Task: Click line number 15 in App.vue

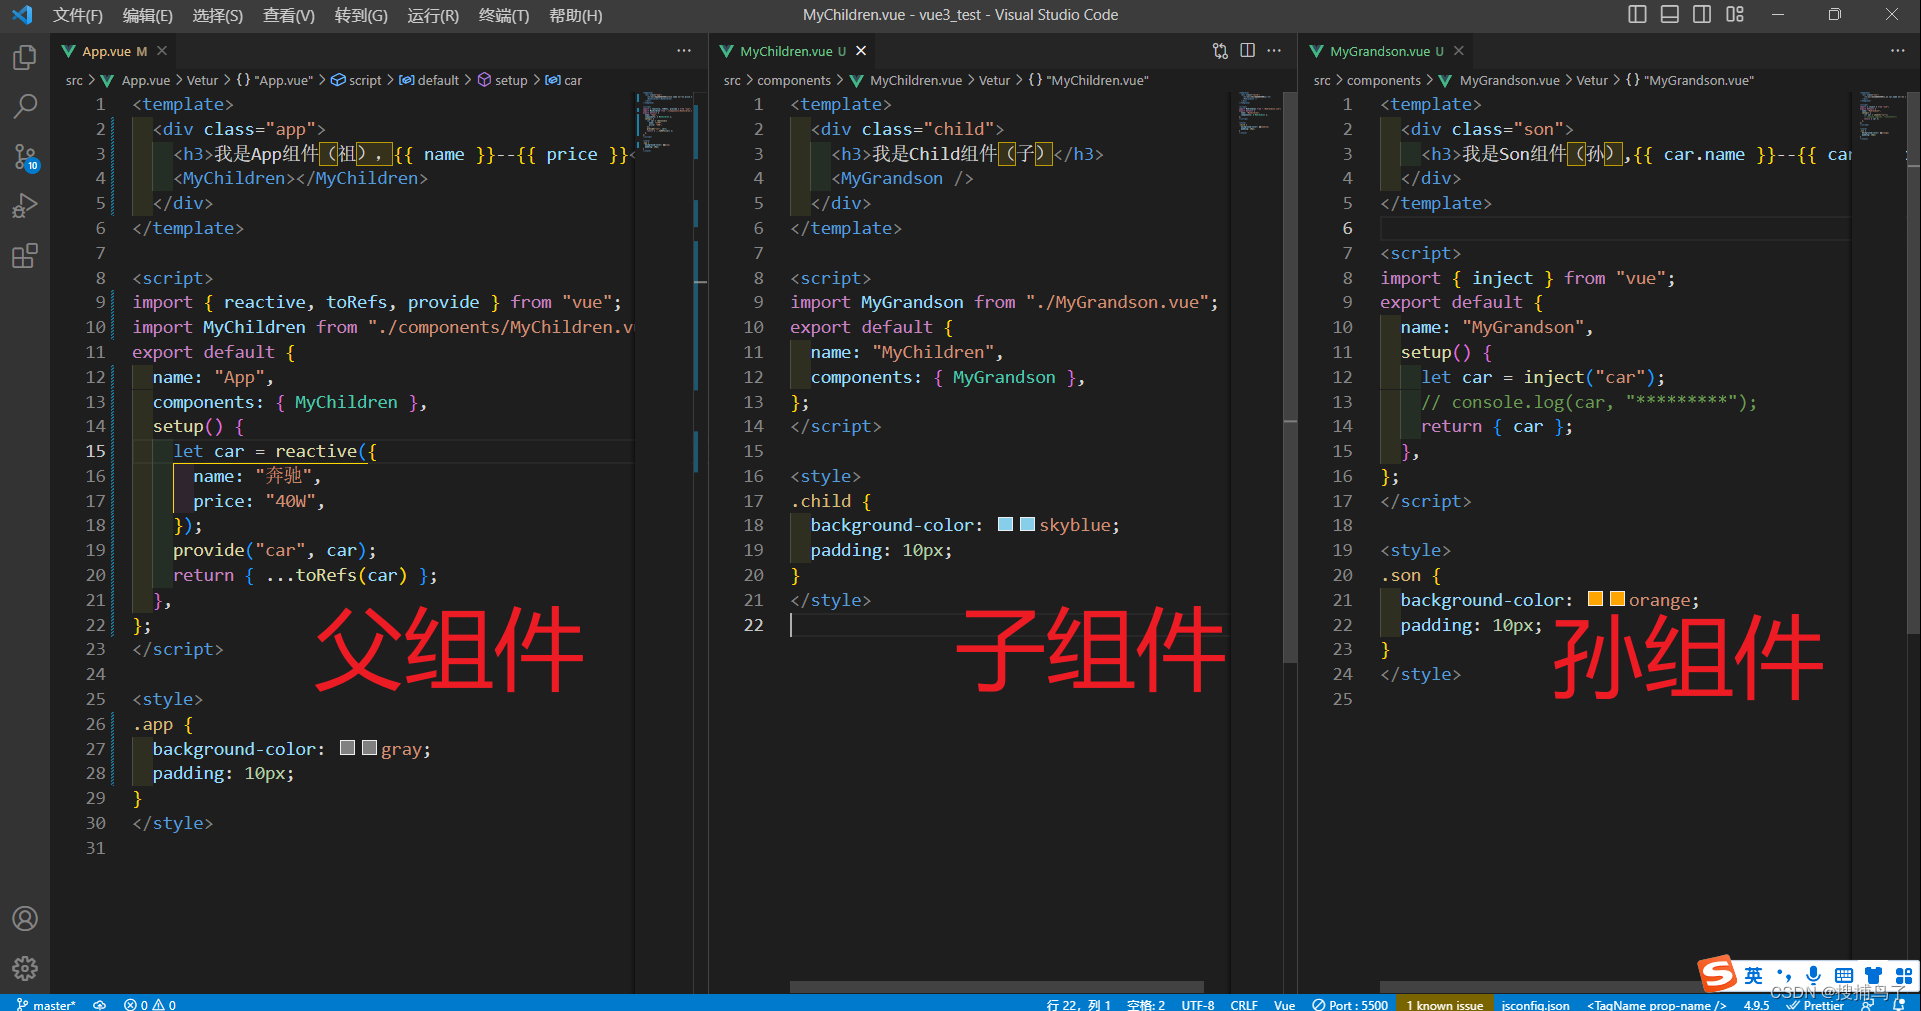Action: pyautogui.click(x=95, y=451)
